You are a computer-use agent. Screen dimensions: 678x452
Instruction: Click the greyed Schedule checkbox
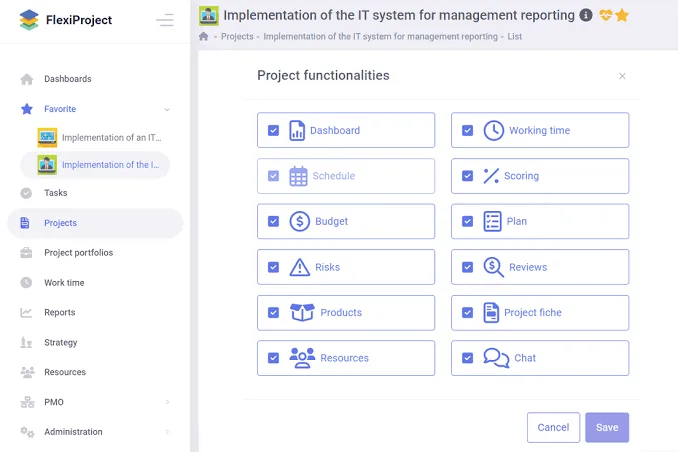pos(273,176)
